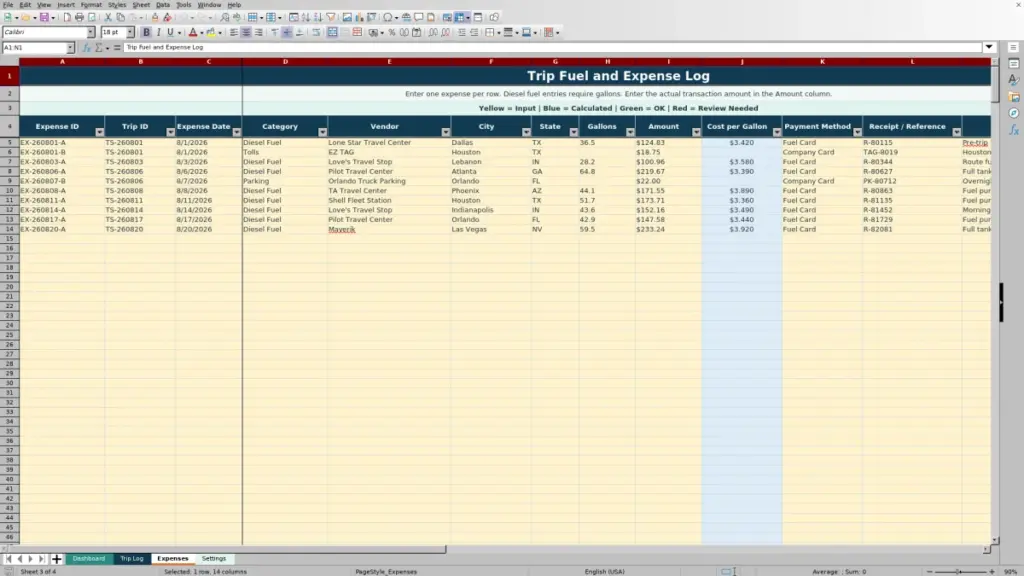This screenshot has width=1024, height=576.
Task: Open the sidebar Functions fx icon
Action: pos(1014,130)
